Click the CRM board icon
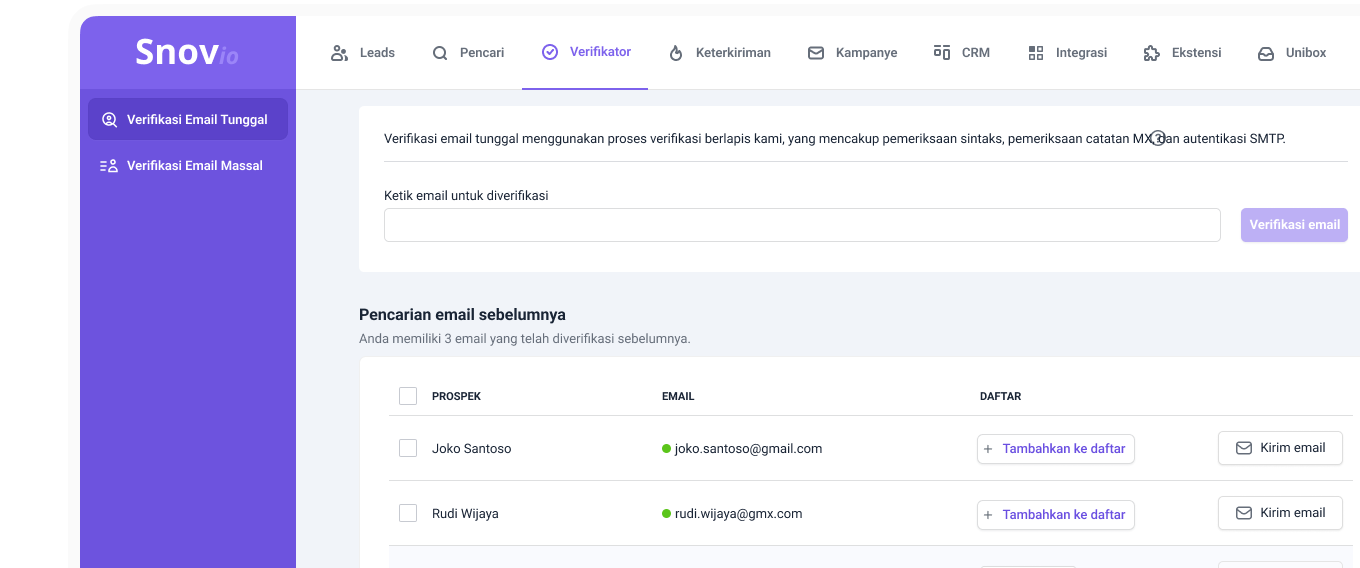The width and height of the screenshot is (1360, 568). [x=942, y=52]
